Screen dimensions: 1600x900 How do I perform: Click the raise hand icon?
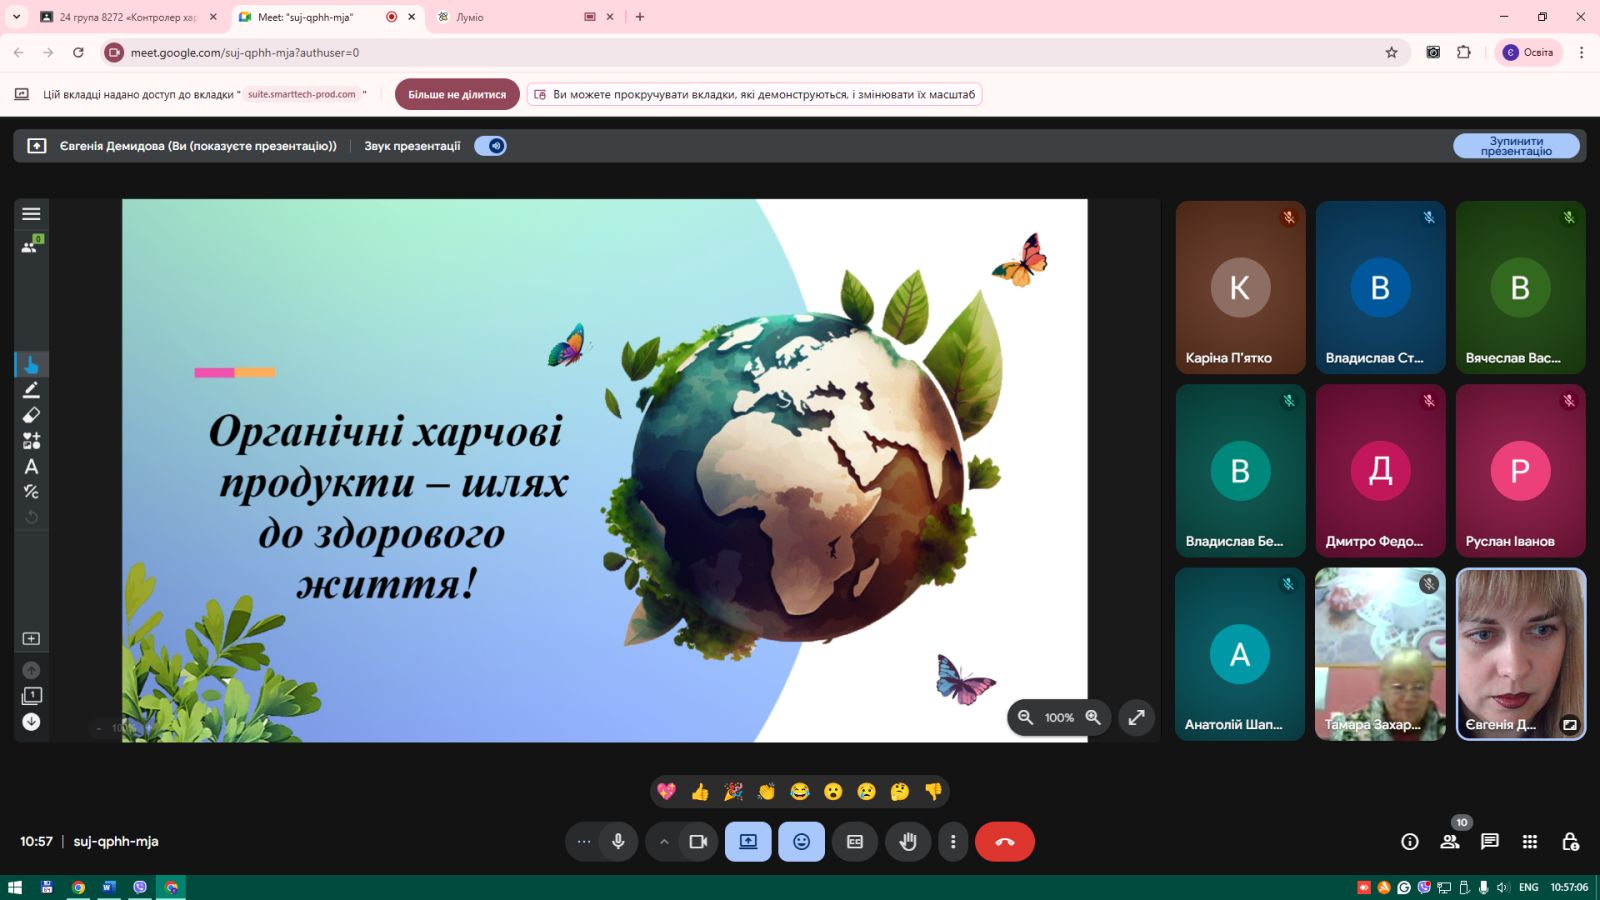point(908,842)
